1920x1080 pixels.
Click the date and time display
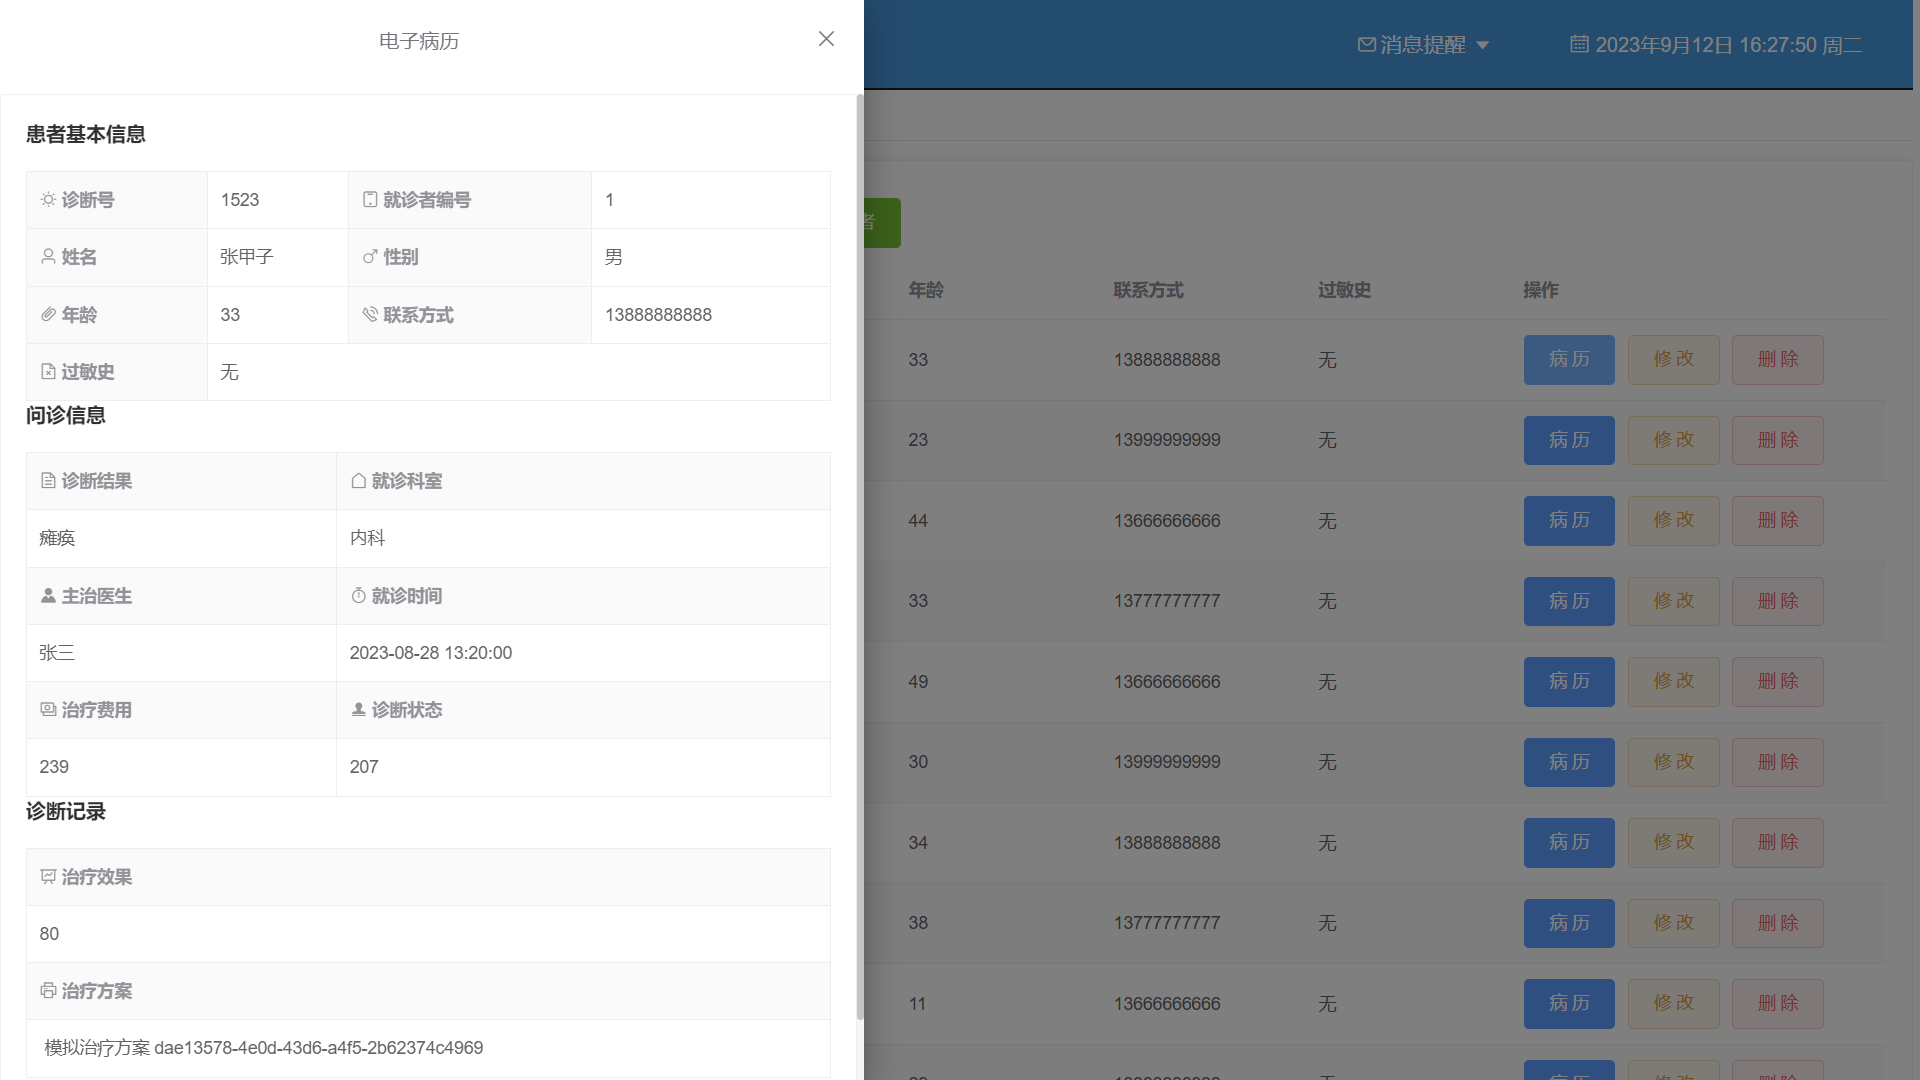tap(1716, 45)
